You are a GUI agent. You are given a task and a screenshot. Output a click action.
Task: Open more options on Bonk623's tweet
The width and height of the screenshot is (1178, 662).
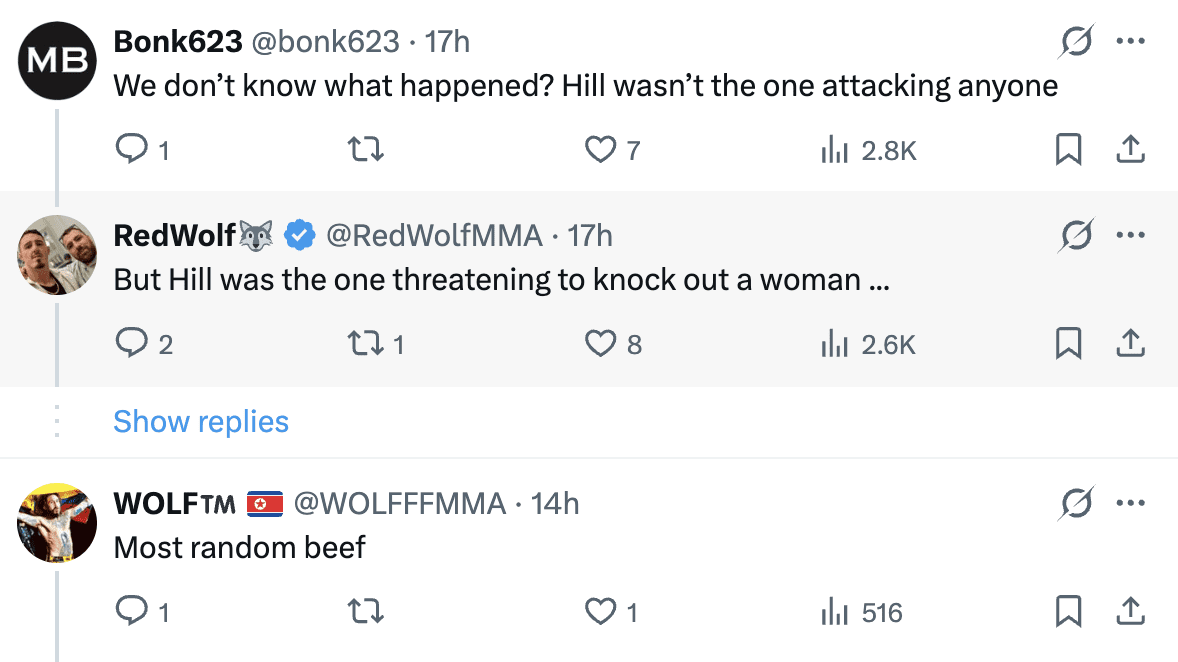pyautogui.click(x=1130, y=42)
